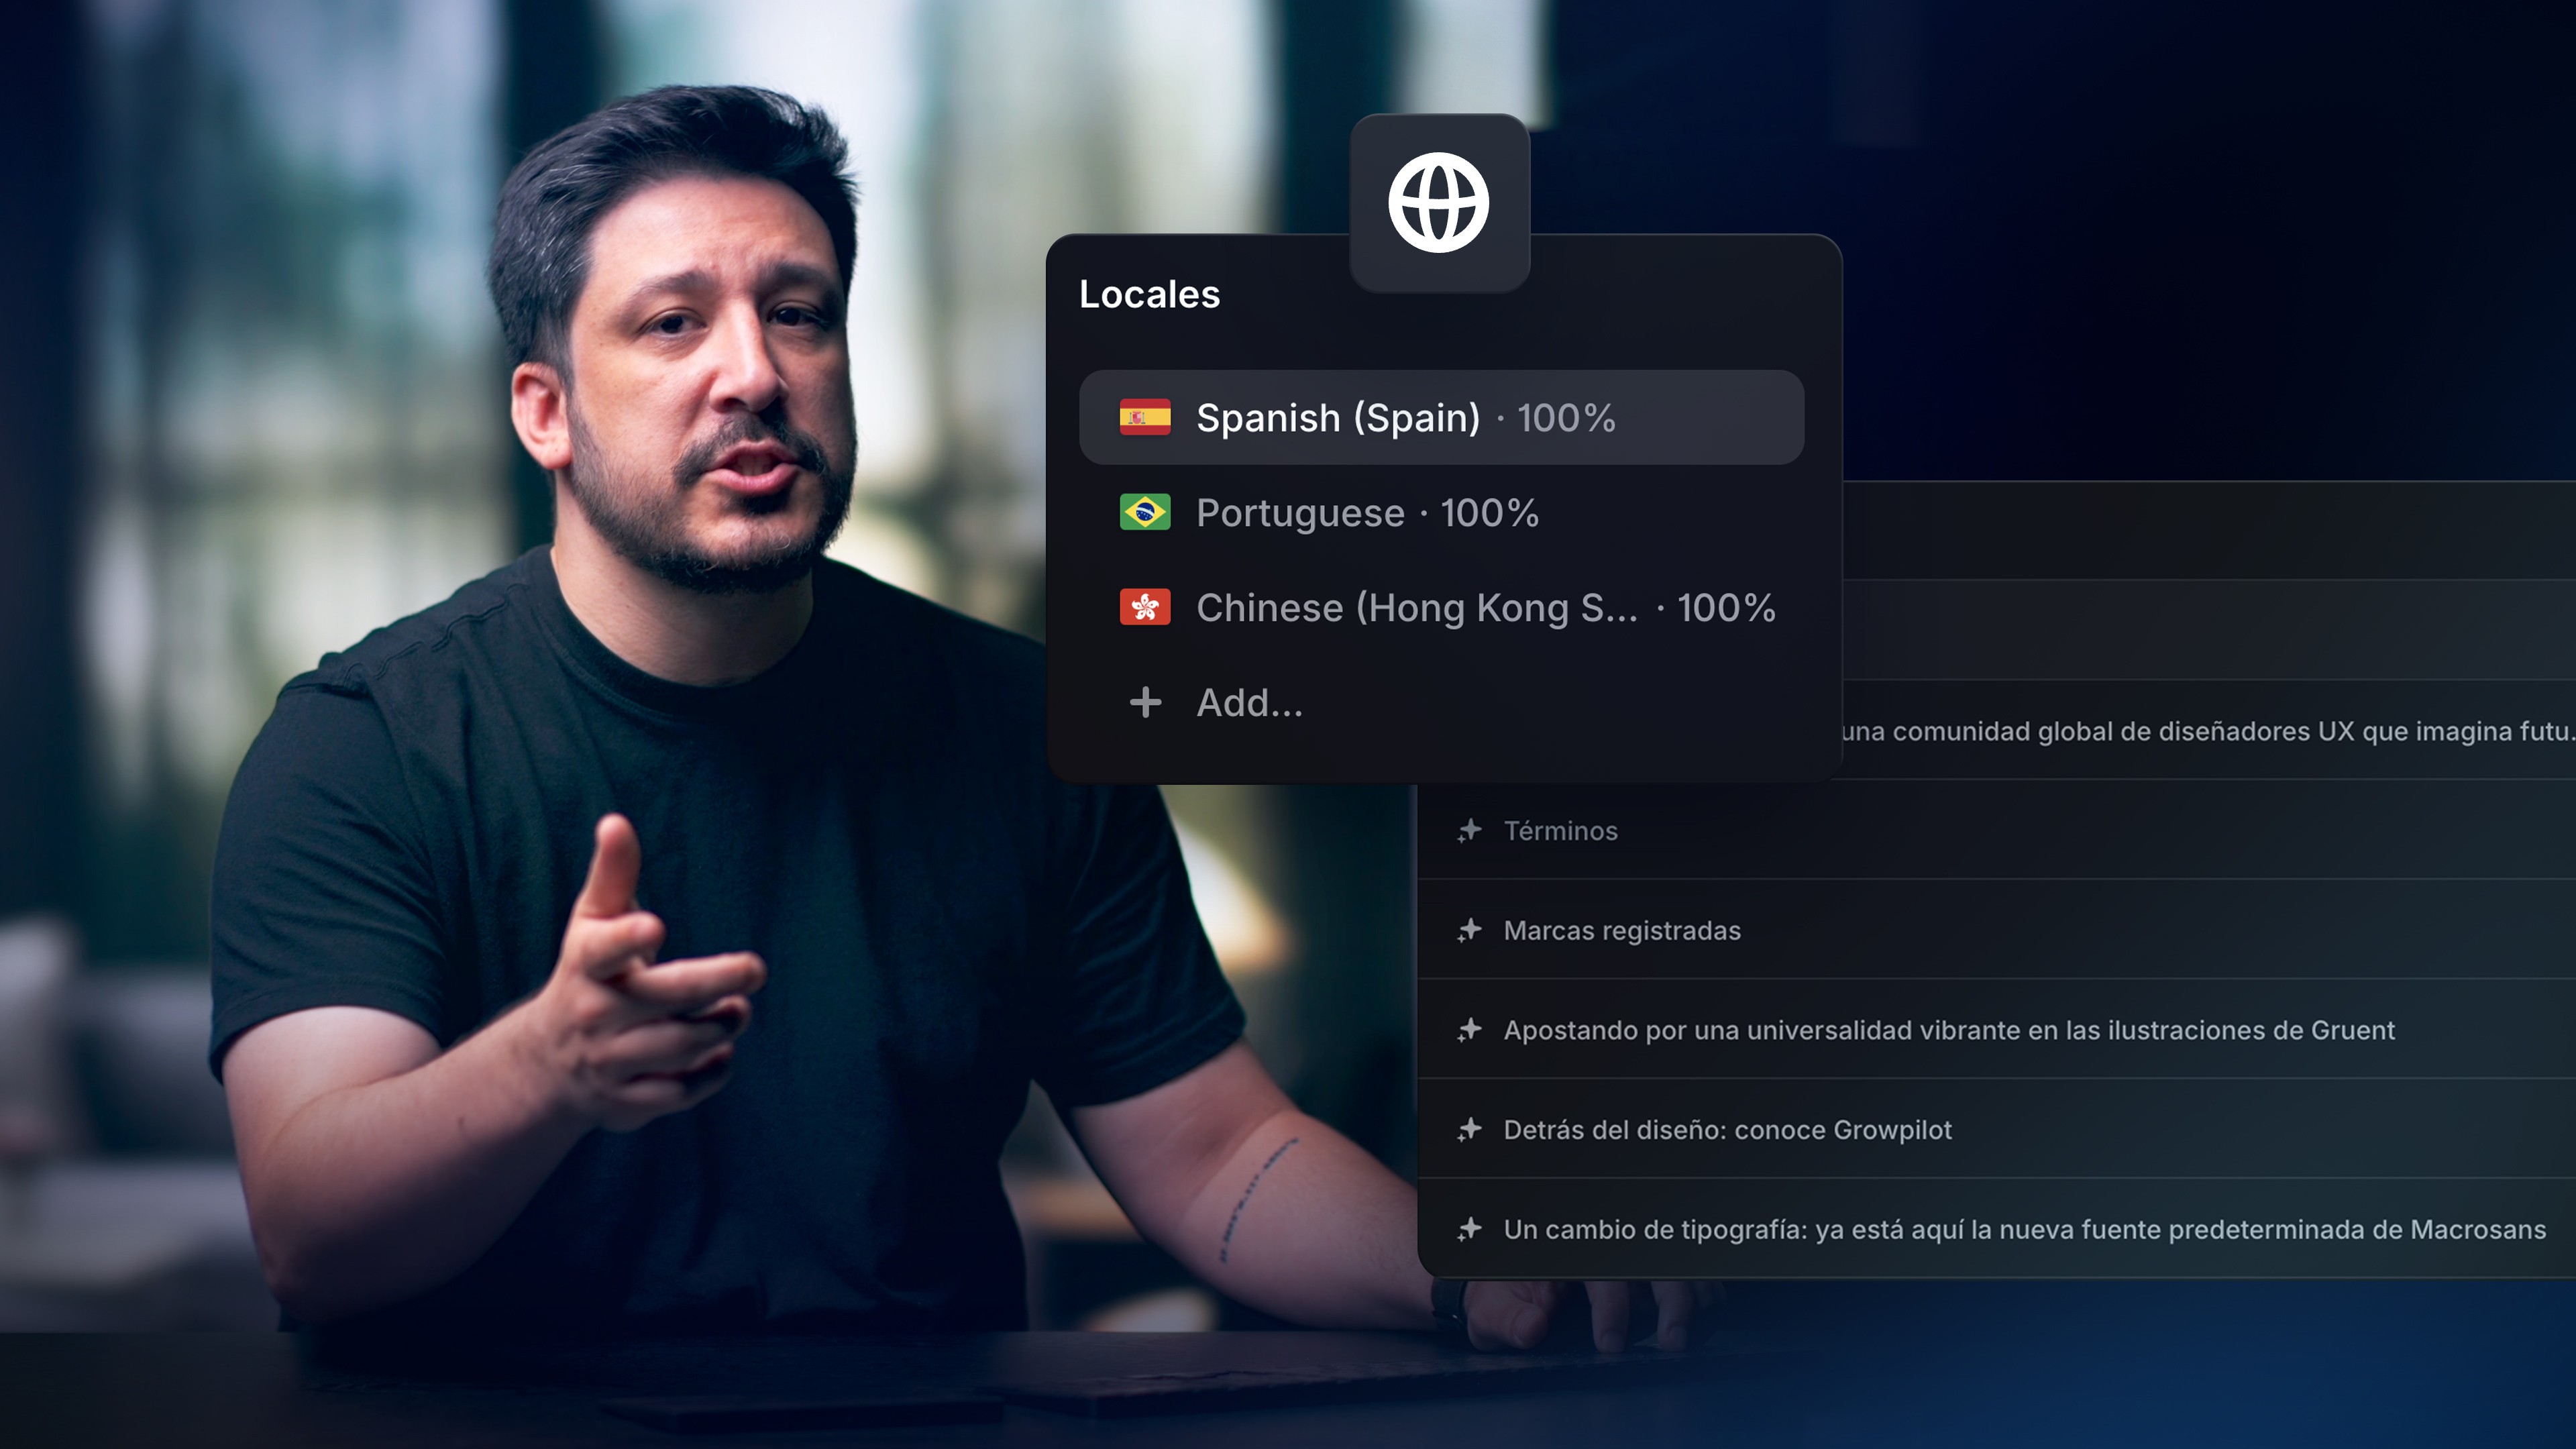The image size is (2576, 1449).
Task: Open 'Detrás del diseño: conoce Growpilot' entry
Action: click(1727, 1130)
